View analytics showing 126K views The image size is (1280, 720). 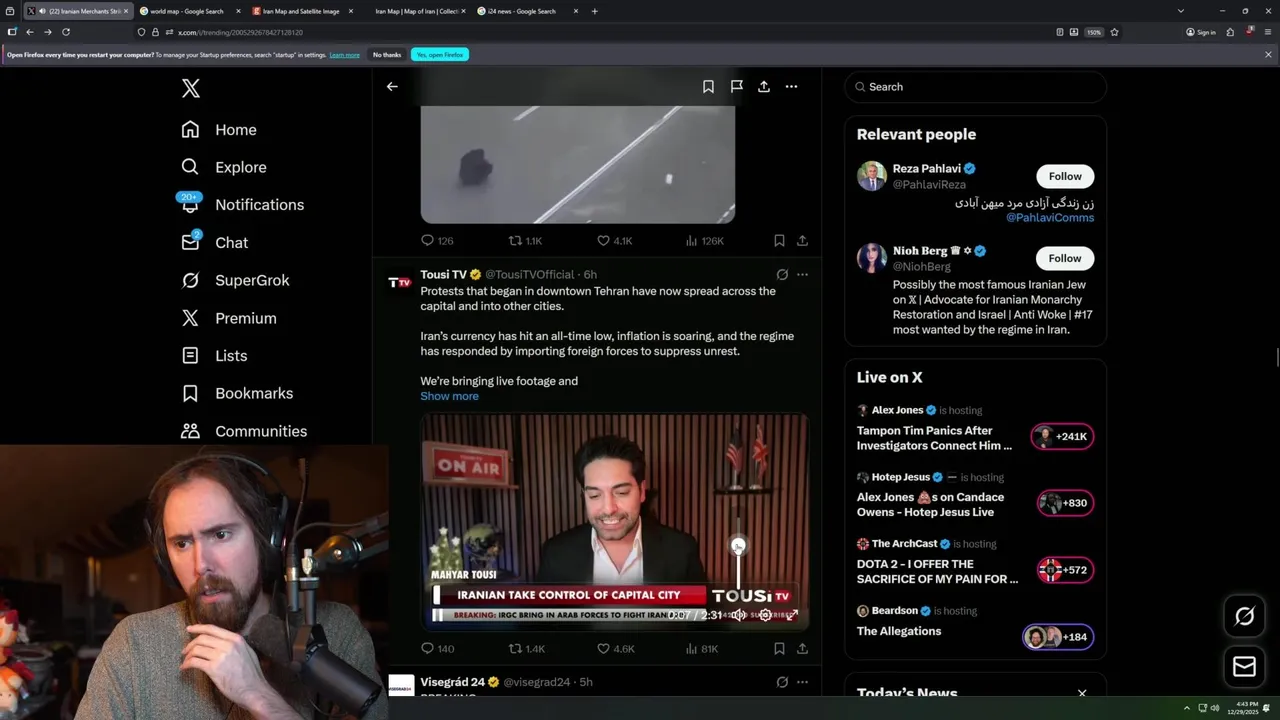coord(704,241)
